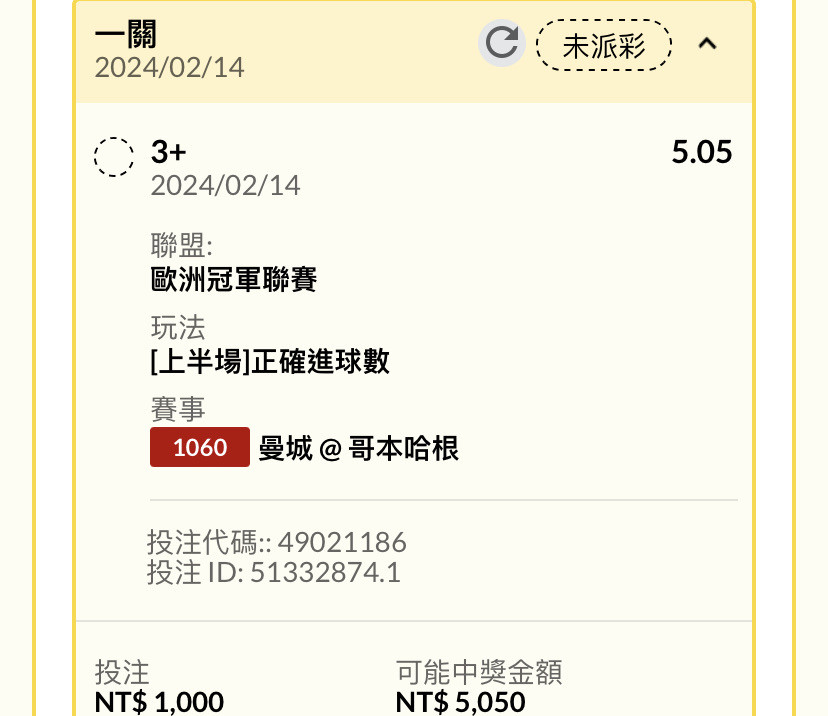Click the refresh bet status icon

point(502,43)
